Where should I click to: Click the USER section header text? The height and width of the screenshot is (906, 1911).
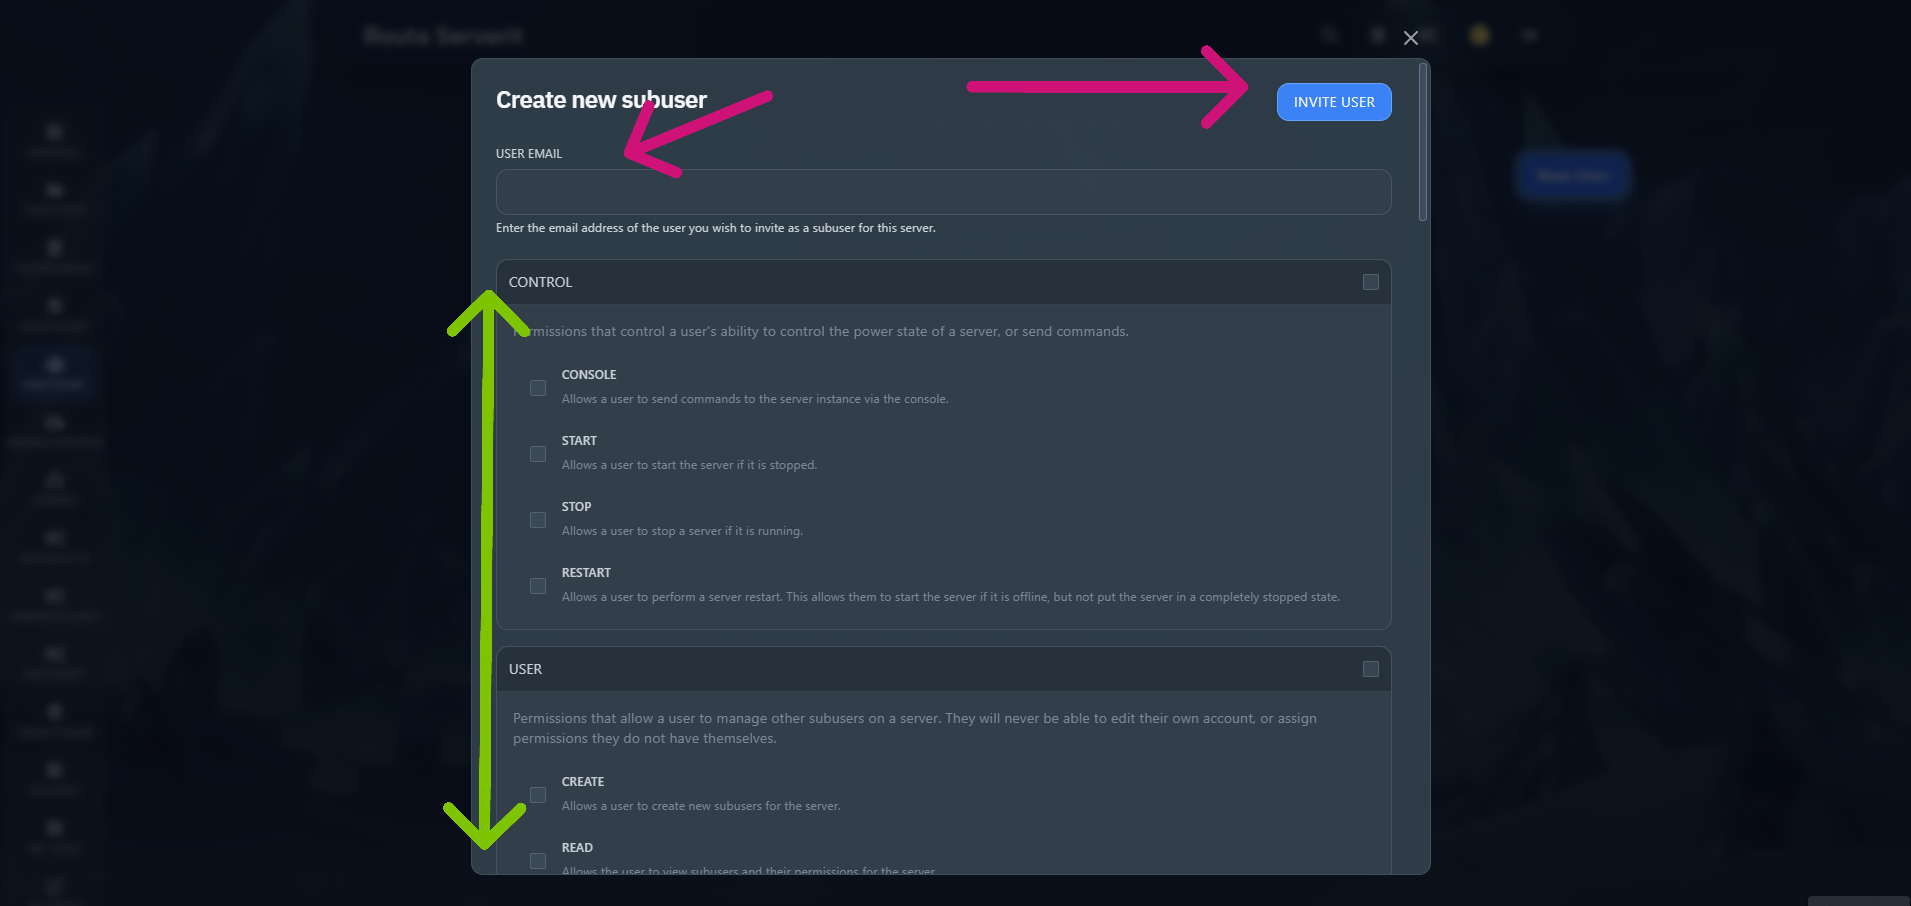click(526, 670)
